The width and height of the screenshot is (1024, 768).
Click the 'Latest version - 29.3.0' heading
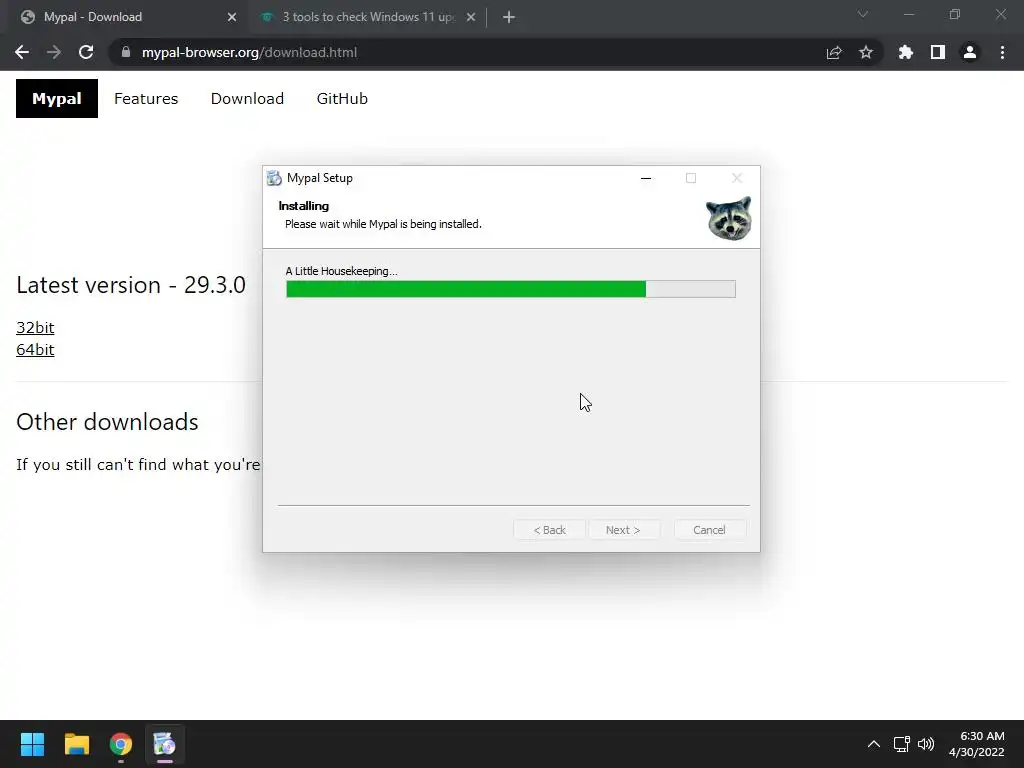coord(131,285)
